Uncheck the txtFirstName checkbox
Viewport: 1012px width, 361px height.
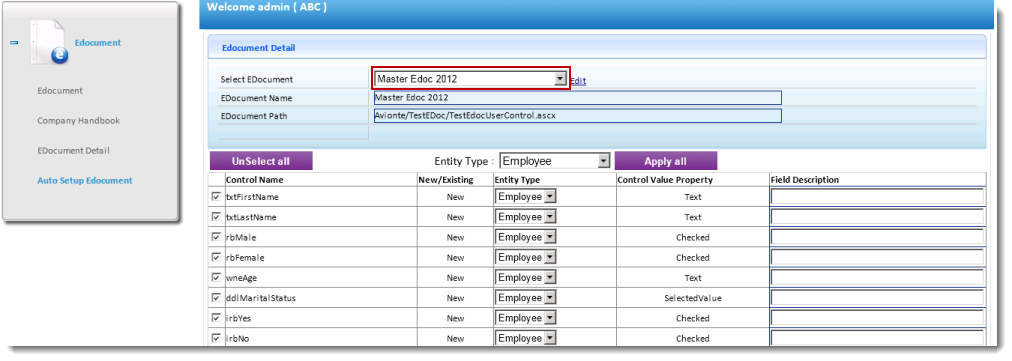pyautogui.click(x=216, y=196)
